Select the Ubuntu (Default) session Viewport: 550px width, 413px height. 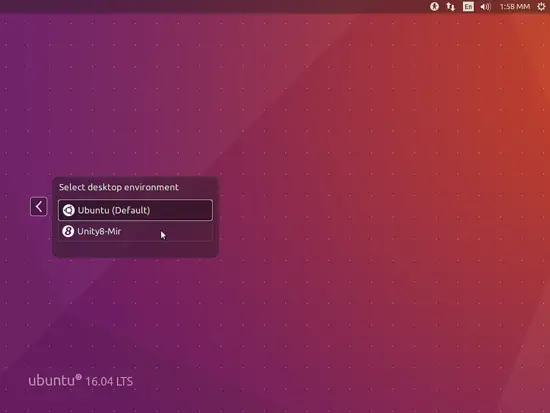135,210
